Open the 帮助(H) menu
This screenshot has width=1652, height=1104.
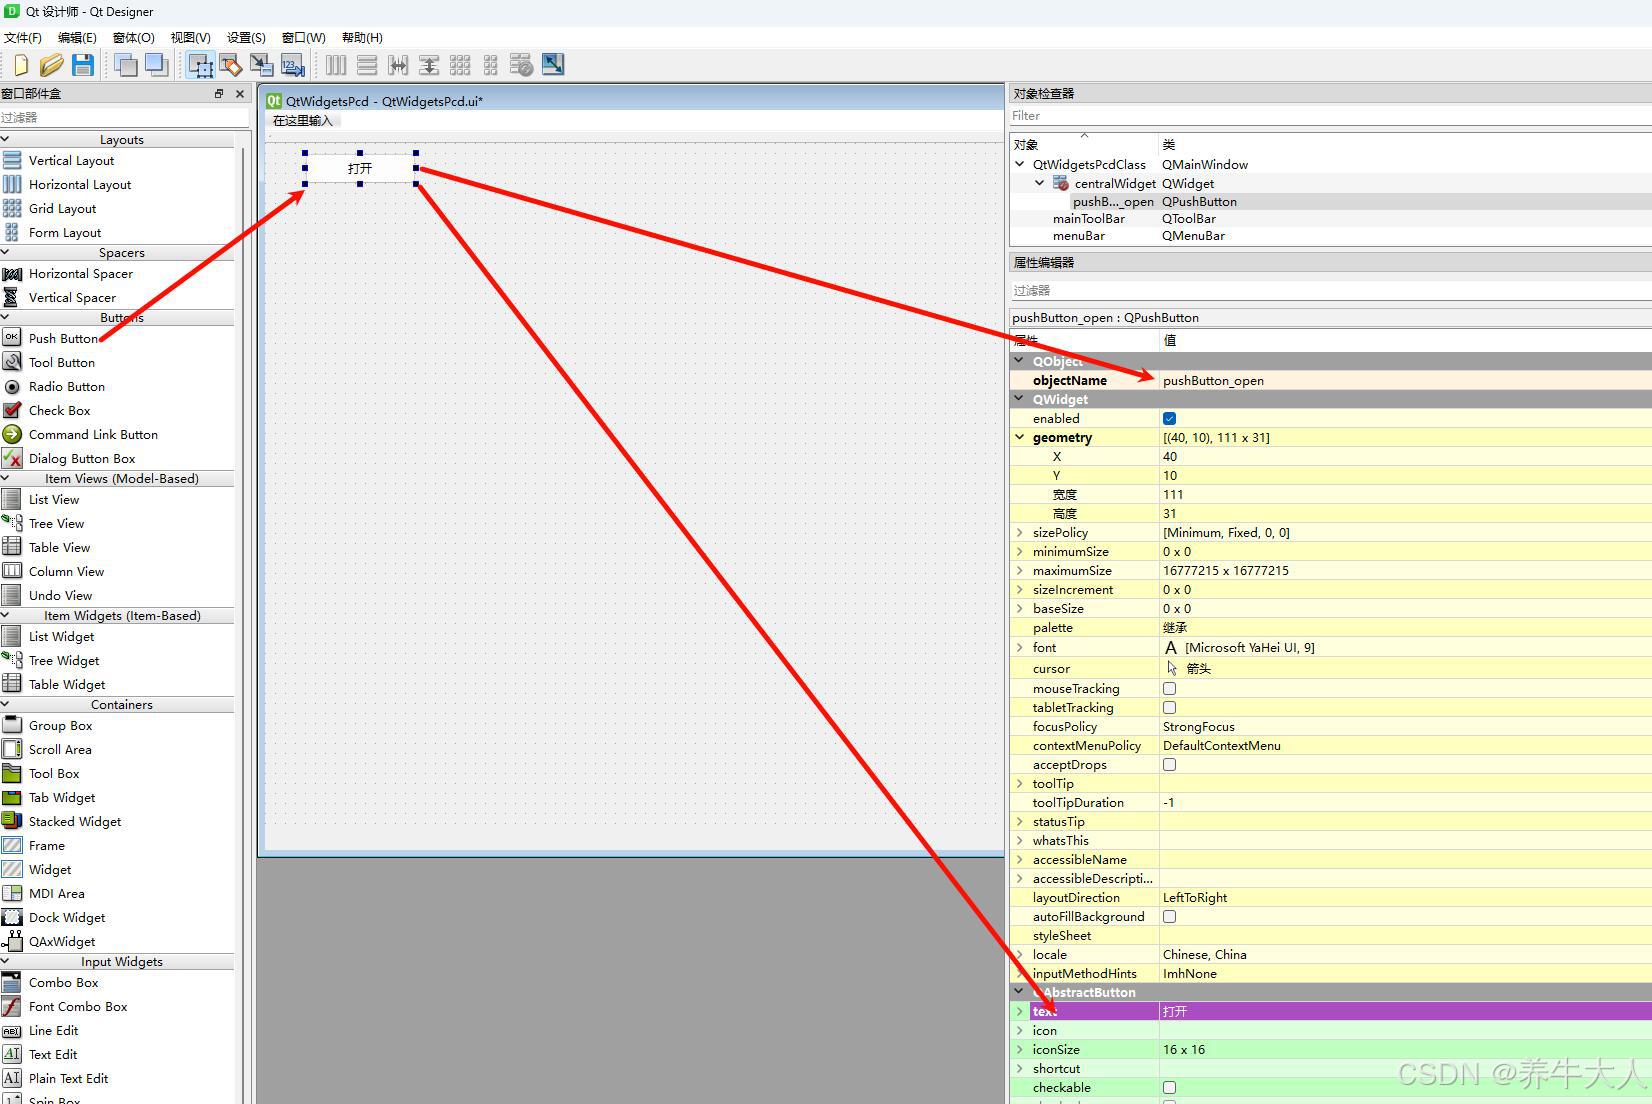(362, 38)
